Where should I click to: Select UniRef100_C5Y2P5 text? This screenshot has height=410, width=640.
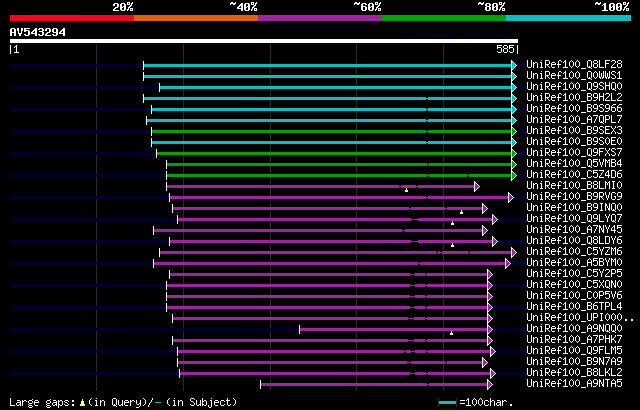574,274
